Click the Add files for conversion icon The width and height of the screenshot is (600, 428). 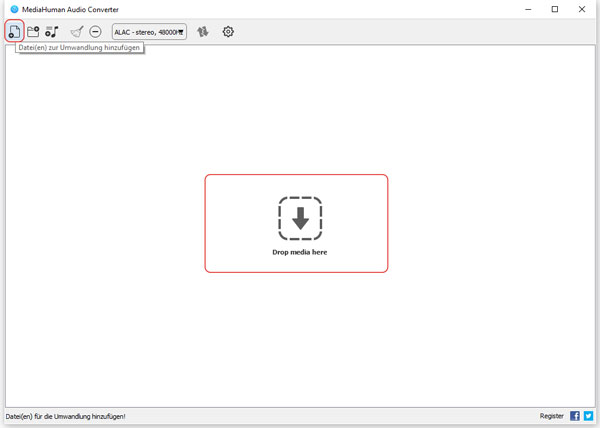(15, 31)
